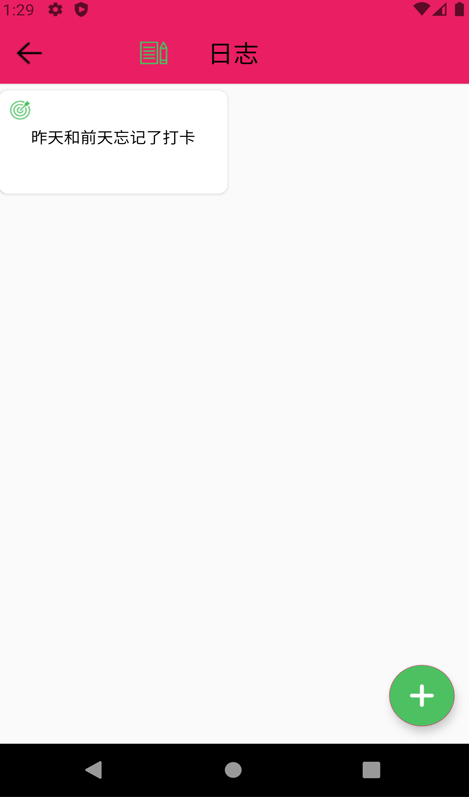Open recent apps with the square button
The height and width of the screenshot is (797, 469).
coord(371,770)
